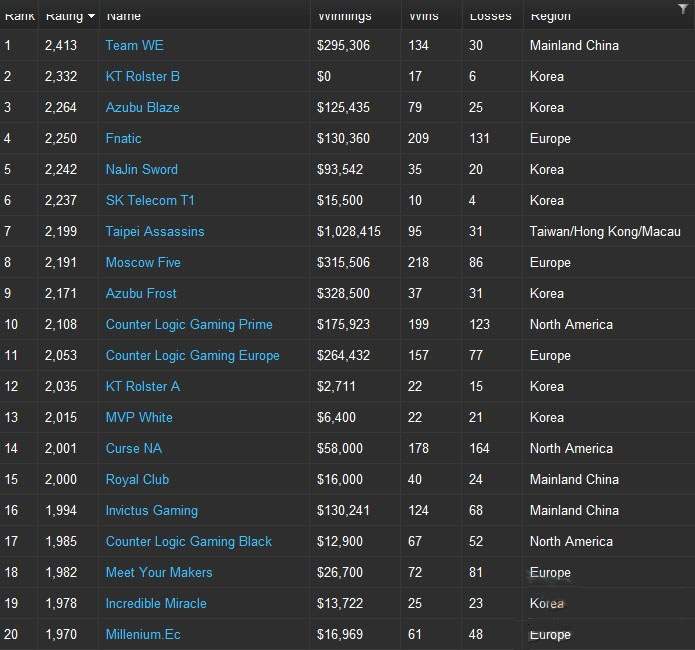Viewport: 695px width, 650px height.
Task: Open the KT Rolster B team link
Action: (x=142, y=76)
